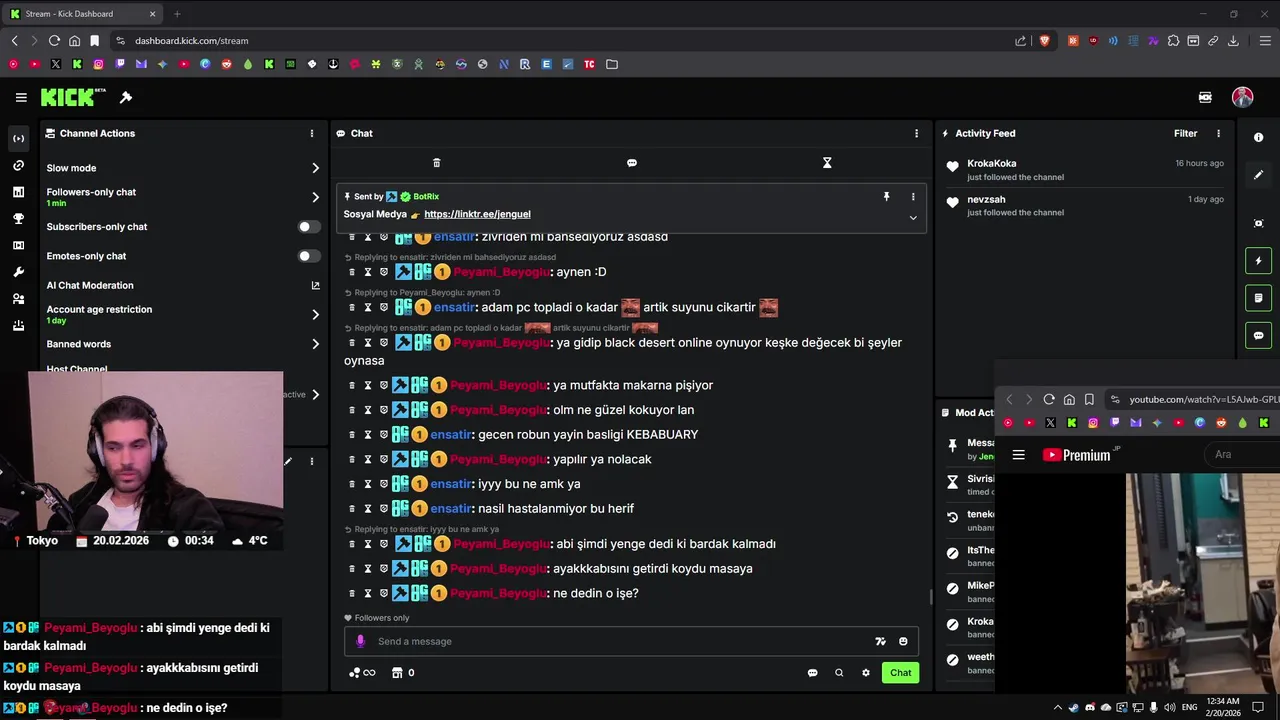Open the link icon in the left sidebar
The image size is (1280, 720).
click(18, 165)
